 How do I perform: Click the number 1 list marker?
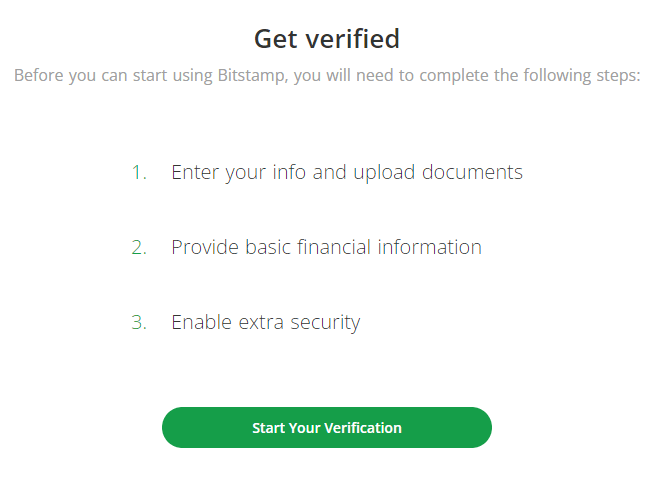tap(138, 172)
